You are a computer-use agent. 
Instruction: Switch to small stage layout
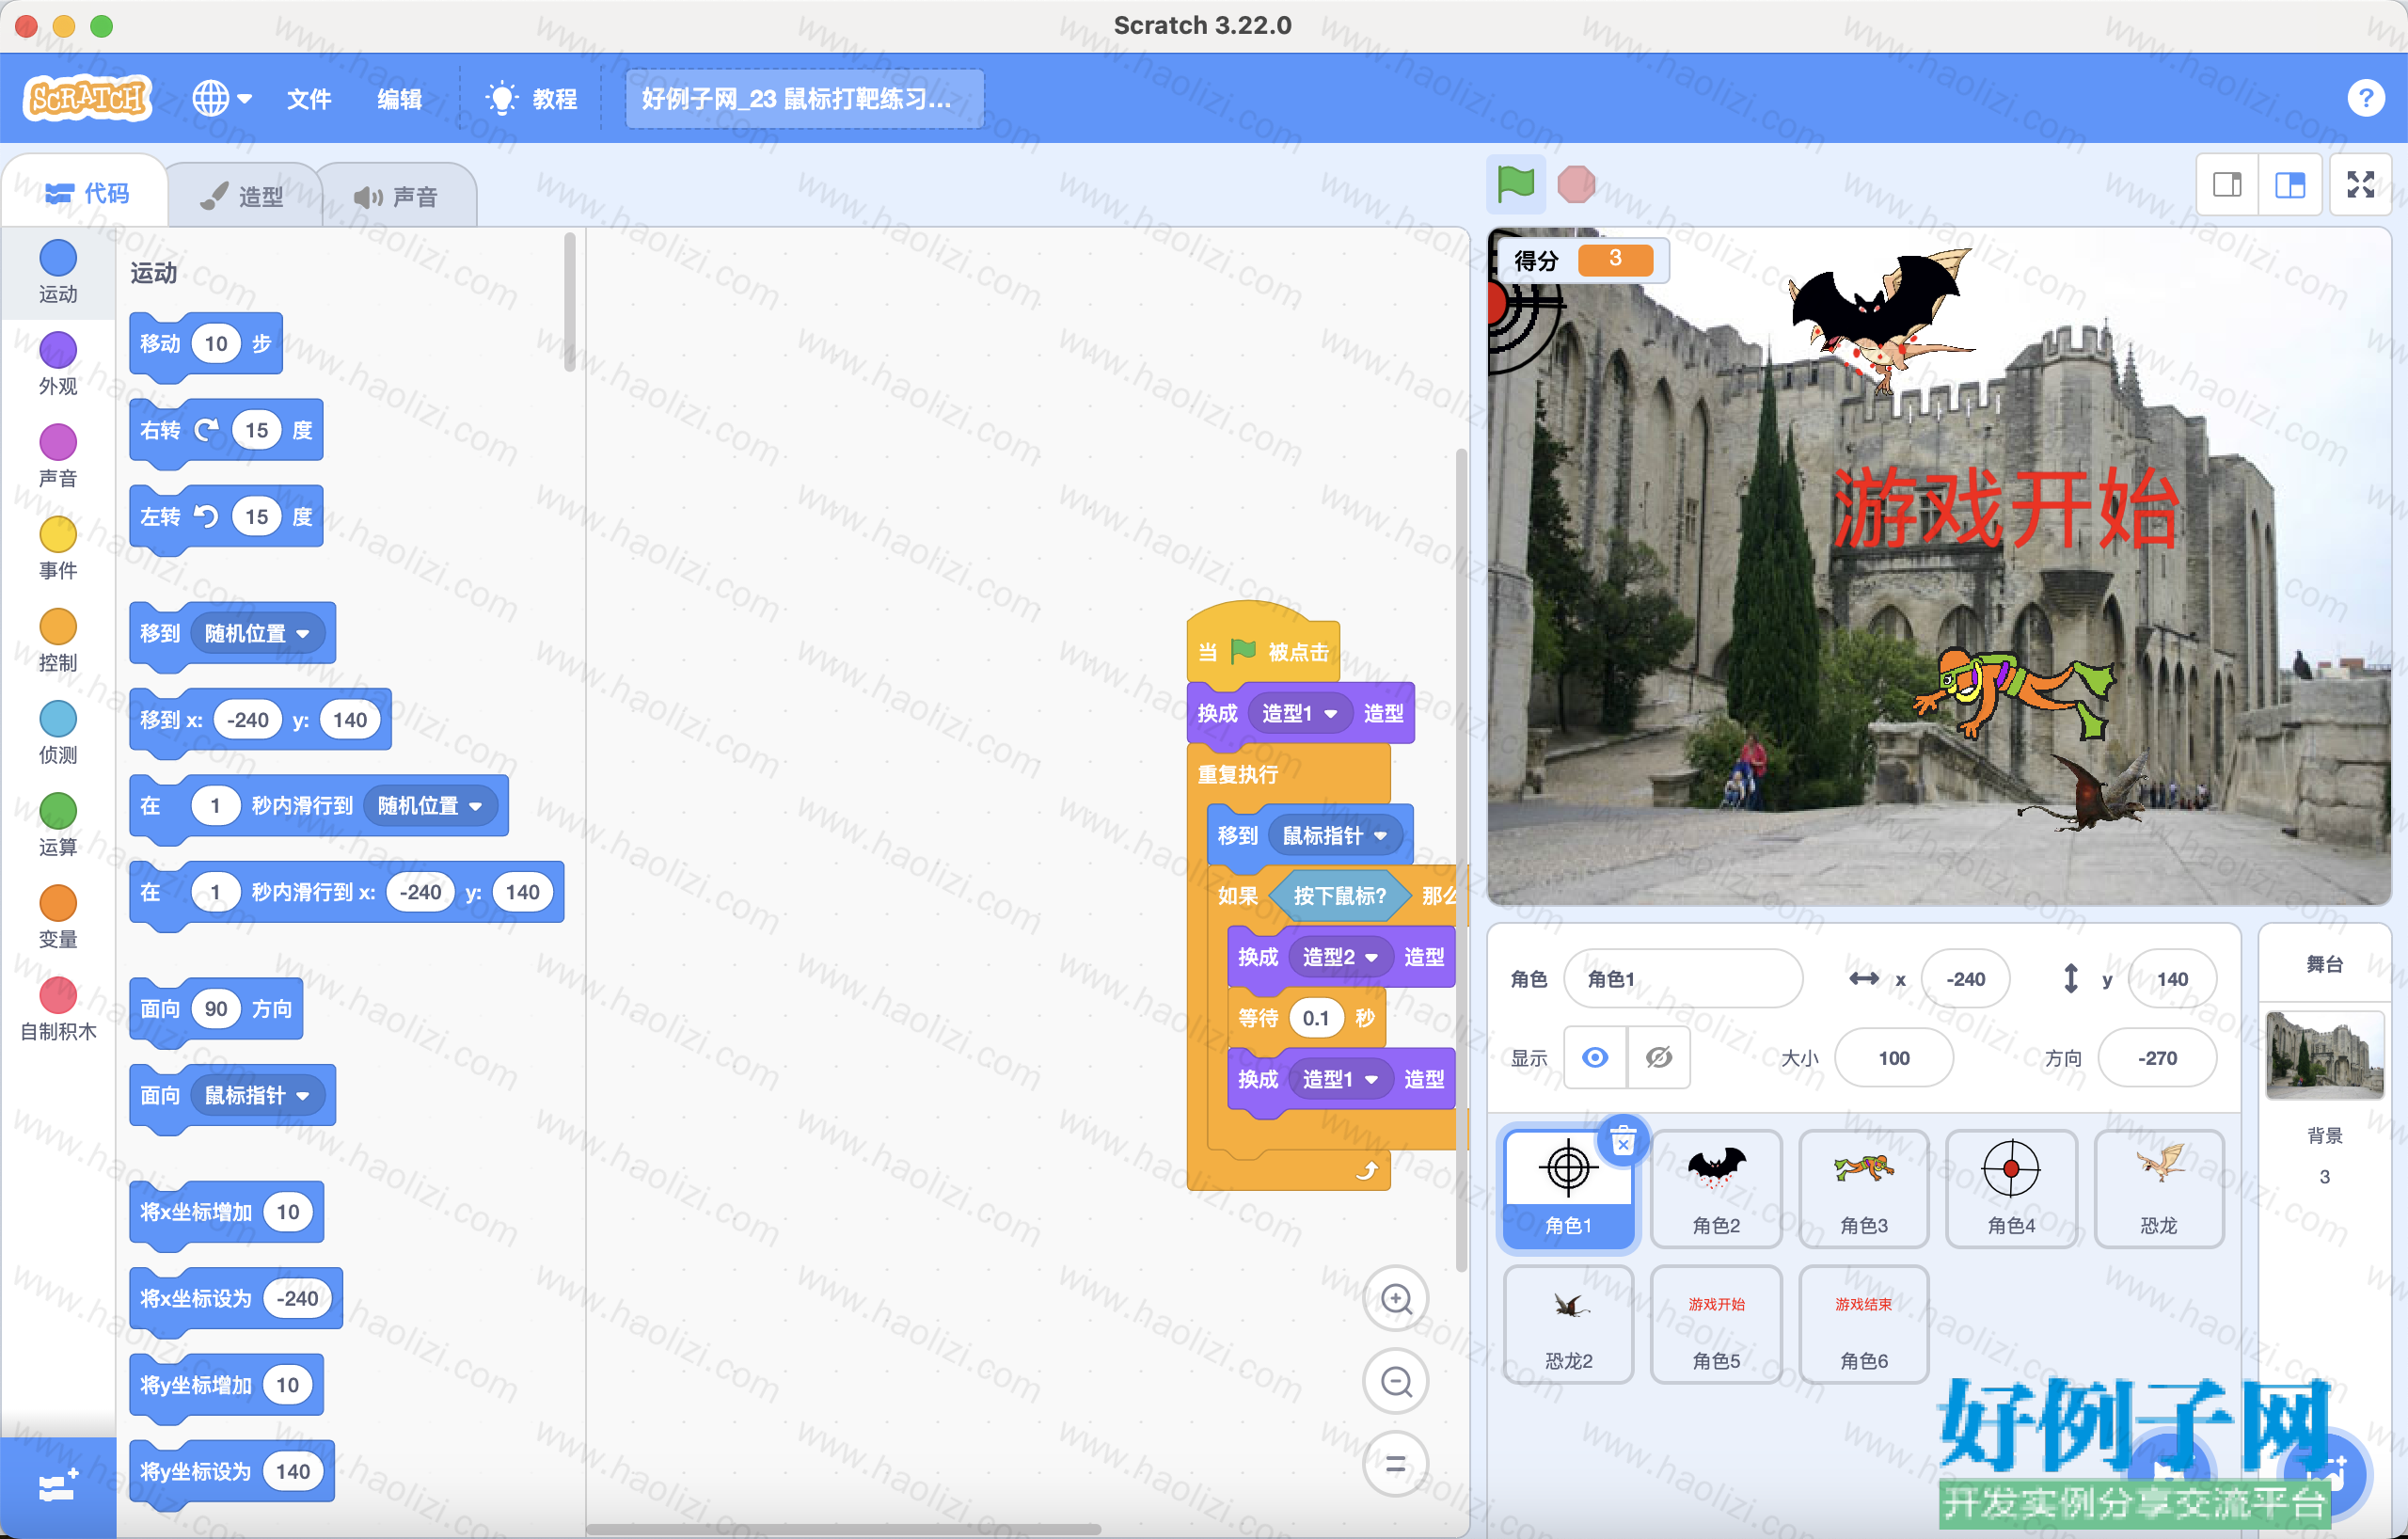[2227, 185]
